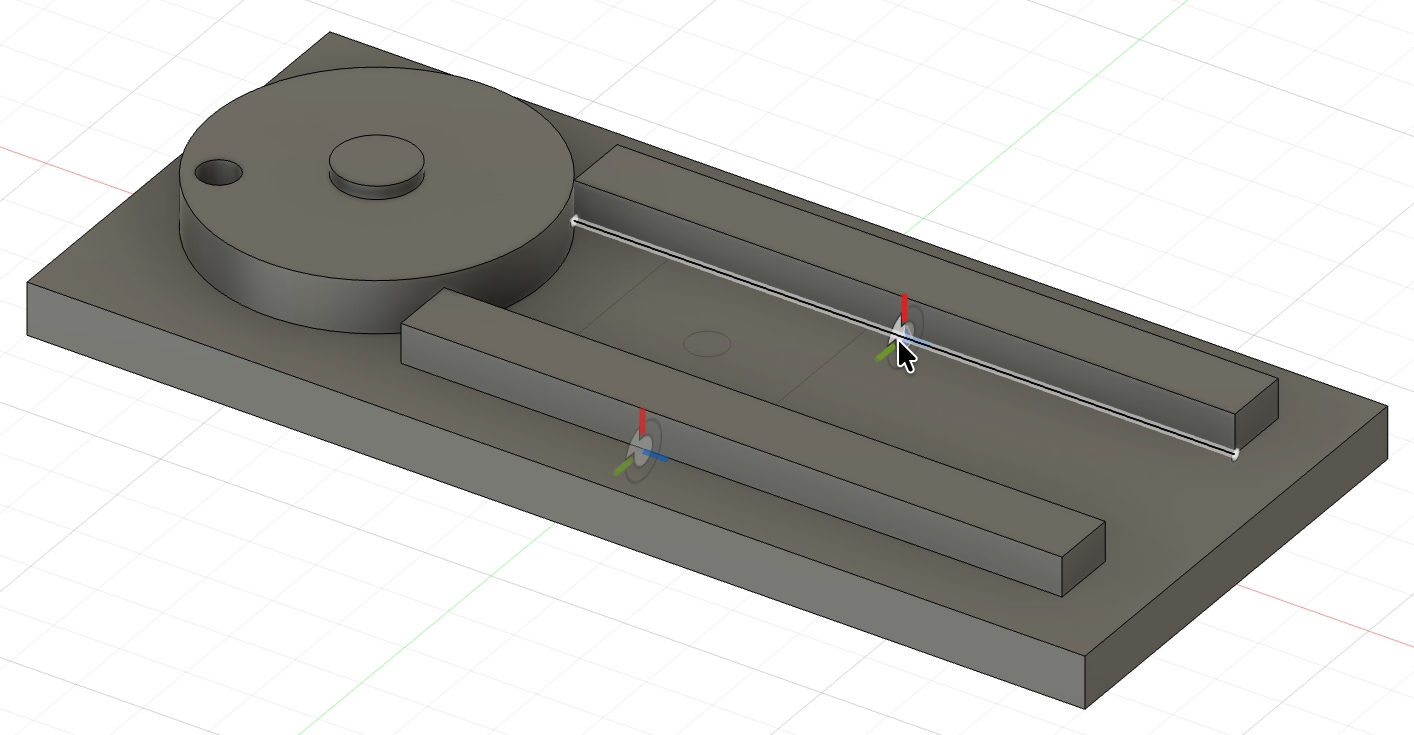Image resolution: width=1414 pixels, height=735 pixels.
Task: Select the sketch circle between the two rails
Action: pyautogui.click(x=707, y=343)
